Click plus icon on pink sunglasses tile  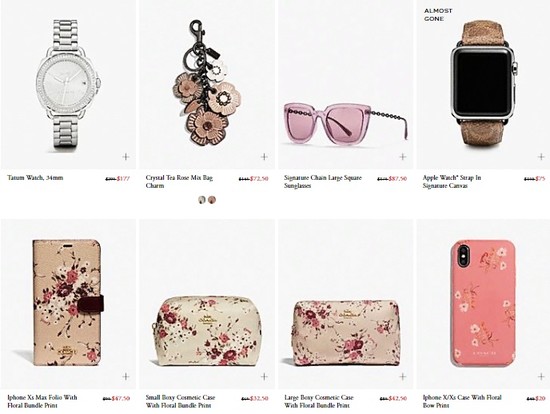pos(403,156)
